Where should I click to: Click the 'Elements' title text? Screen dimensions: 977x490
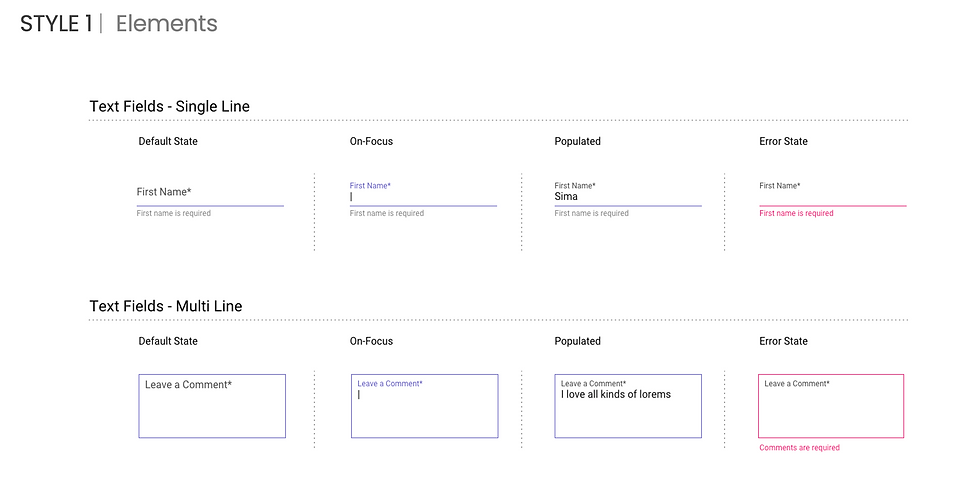point(166,24)
